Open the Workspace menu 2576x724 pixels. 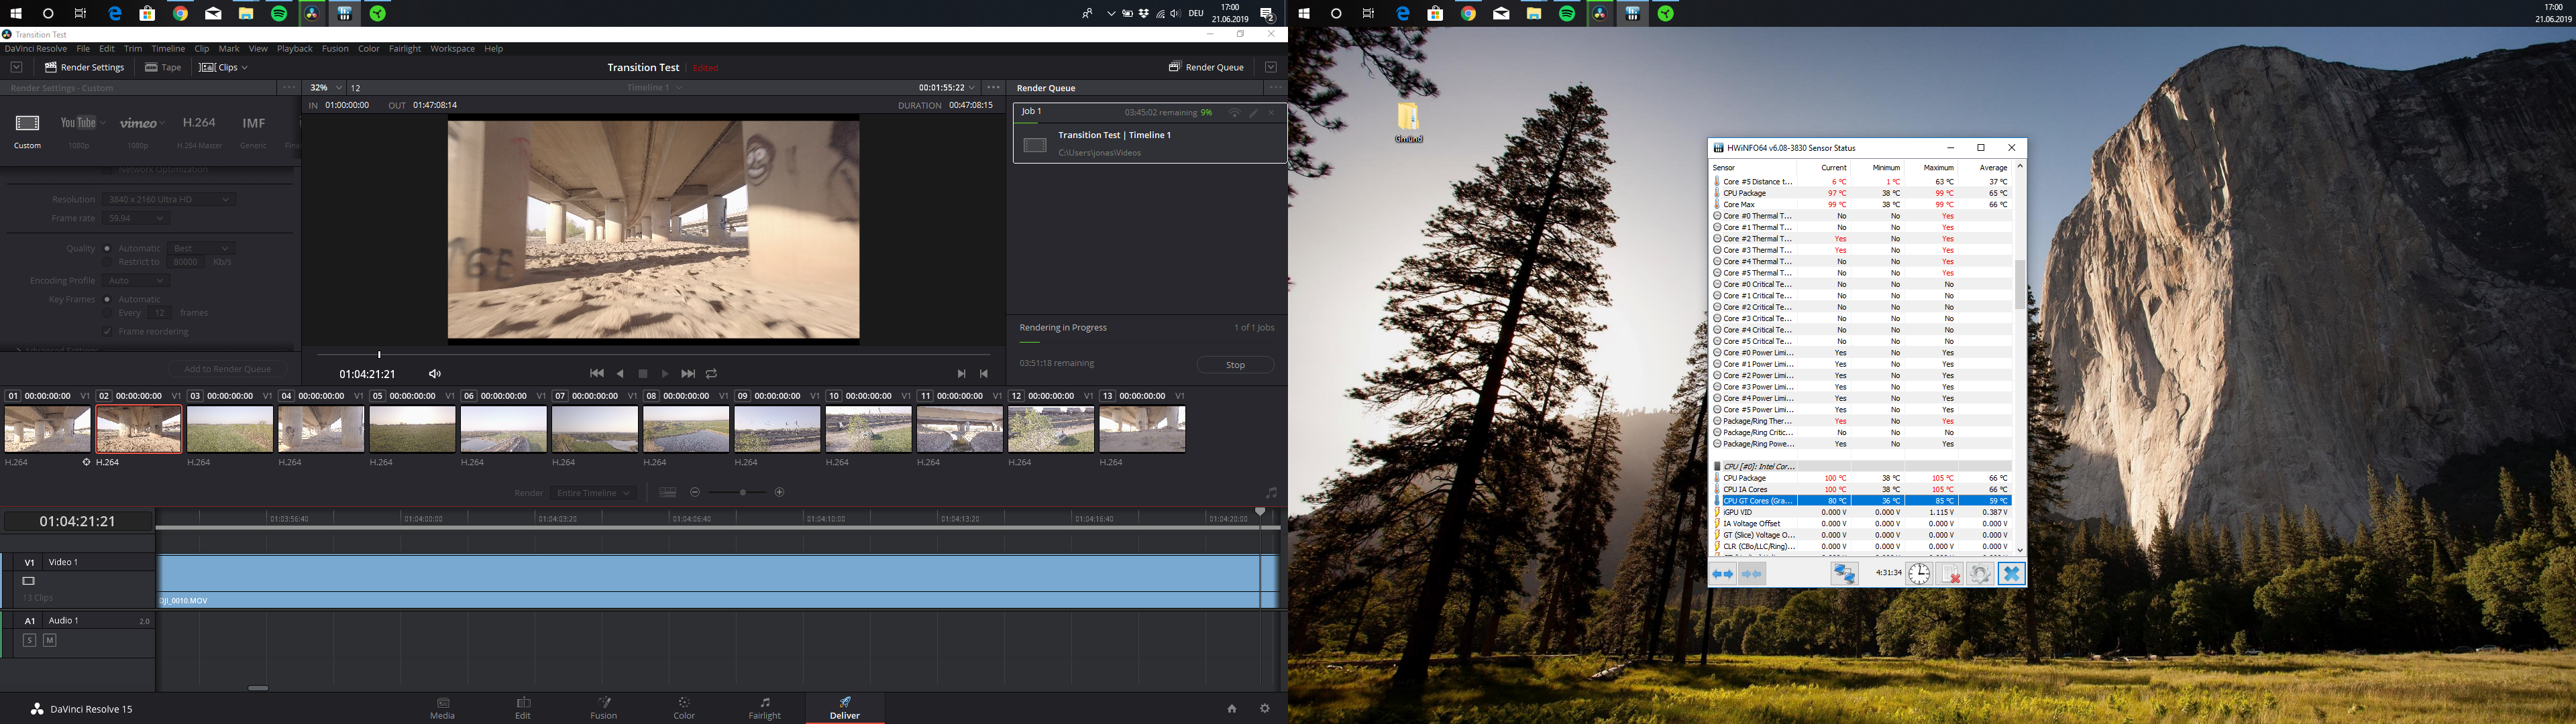click(452, 48)
